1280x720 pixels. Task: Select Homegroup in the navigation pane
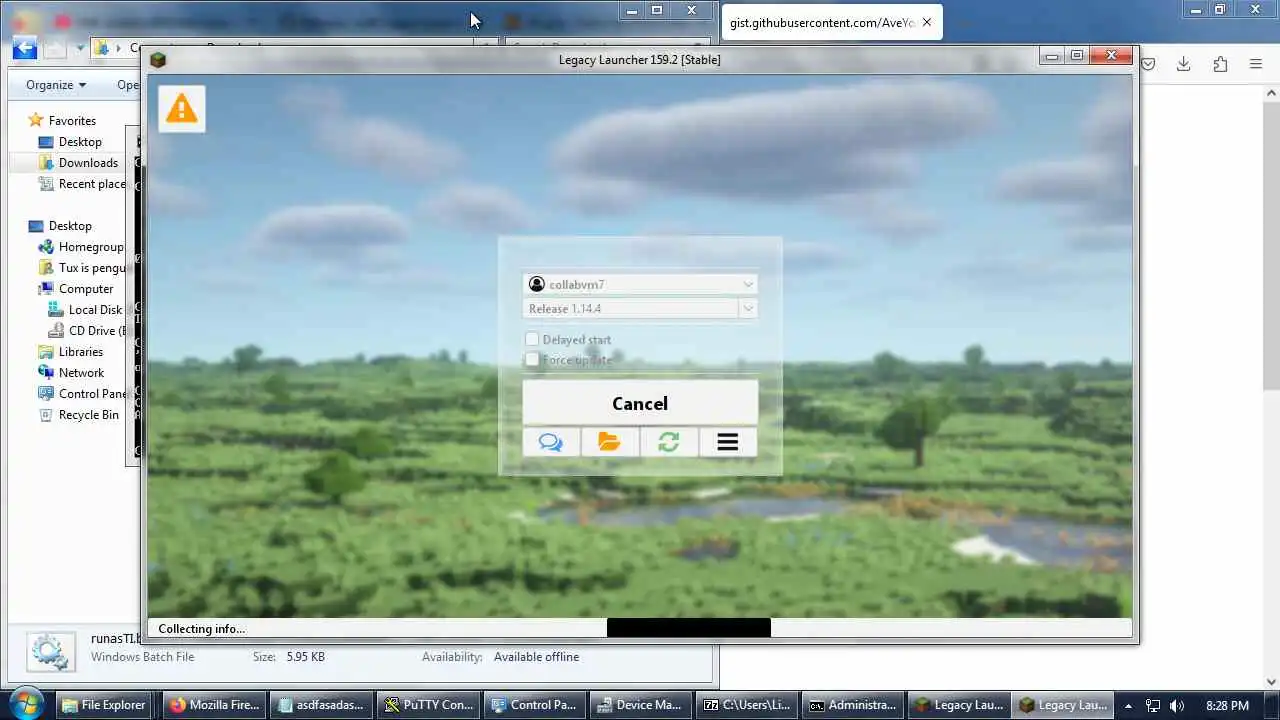(91, 246)
